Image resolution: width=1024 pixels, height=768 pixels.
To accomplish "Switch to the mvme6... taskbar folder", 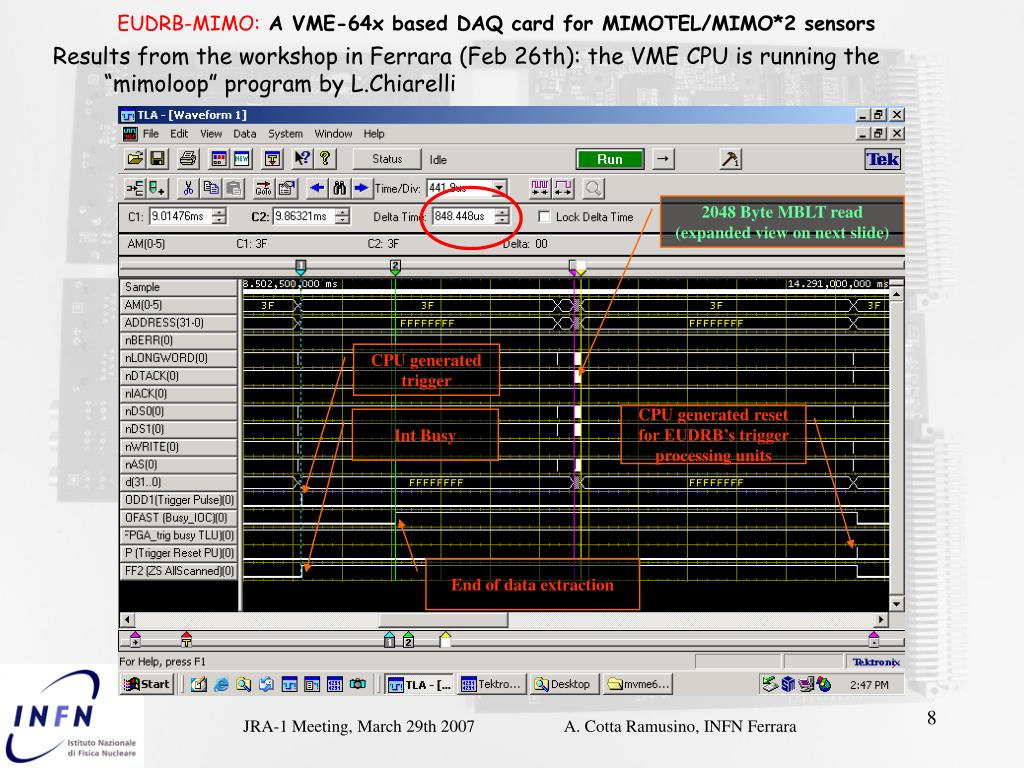I will (x=637, y=684).
